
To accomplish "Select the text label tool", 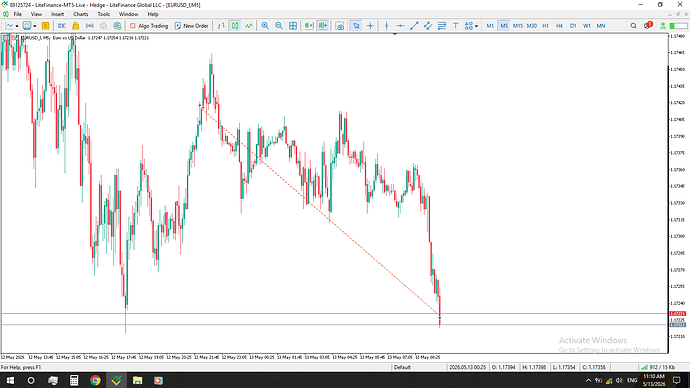I will [455, 26].
